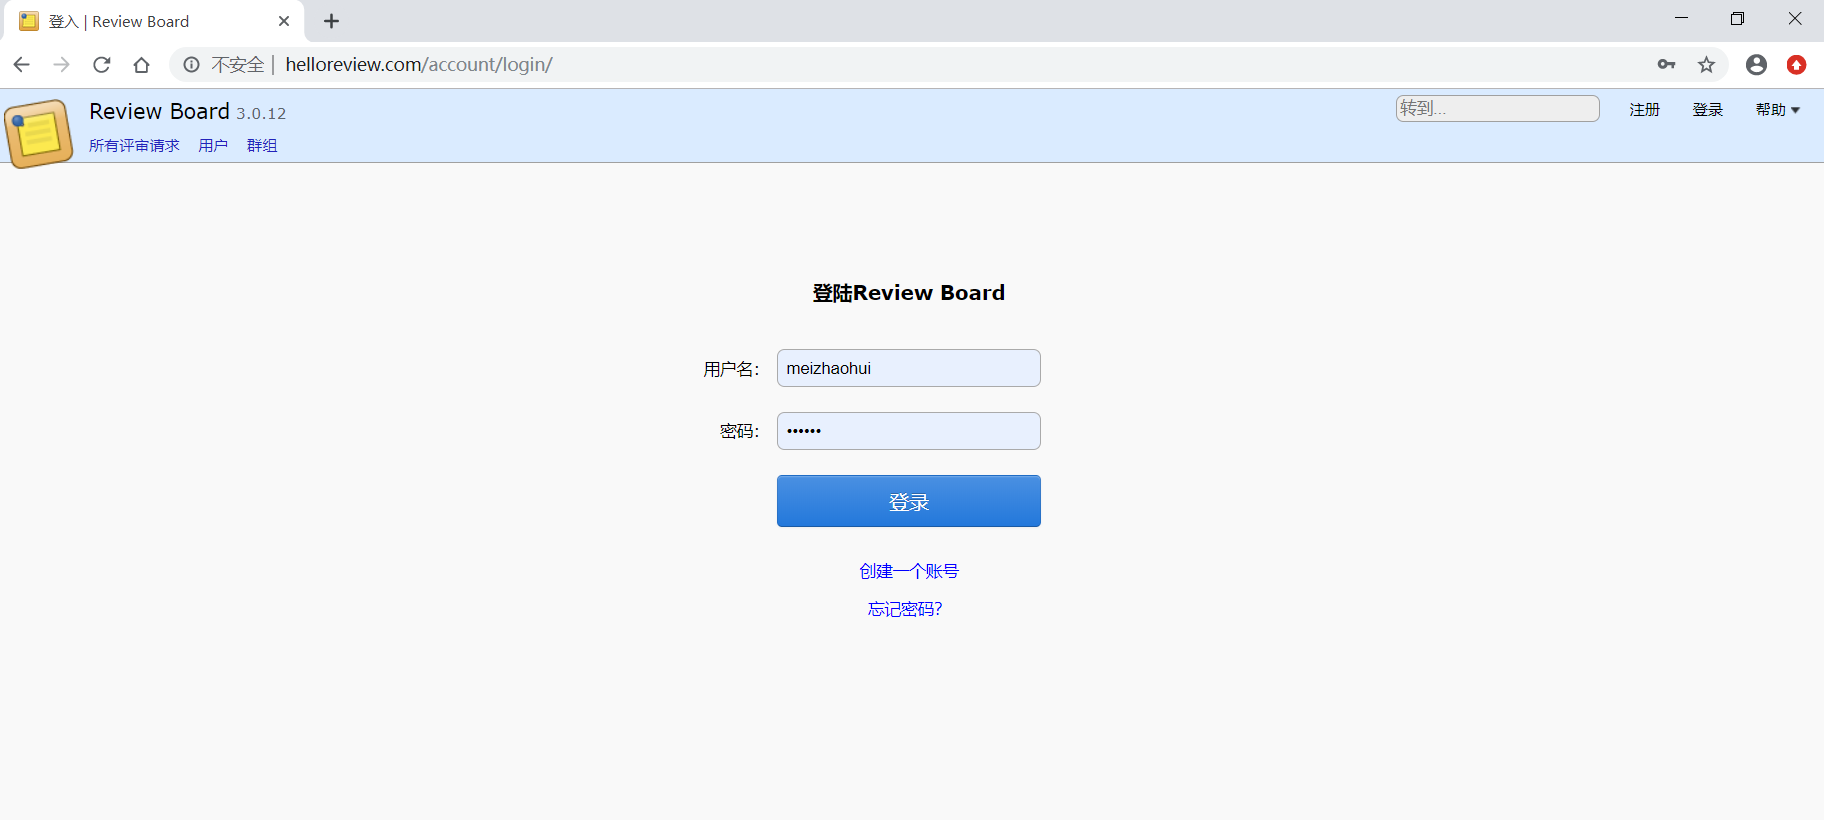Image resolution: width=1824 pixels, height=820 pixels.
Task: Restore down the browser window
Action: 1737,18
